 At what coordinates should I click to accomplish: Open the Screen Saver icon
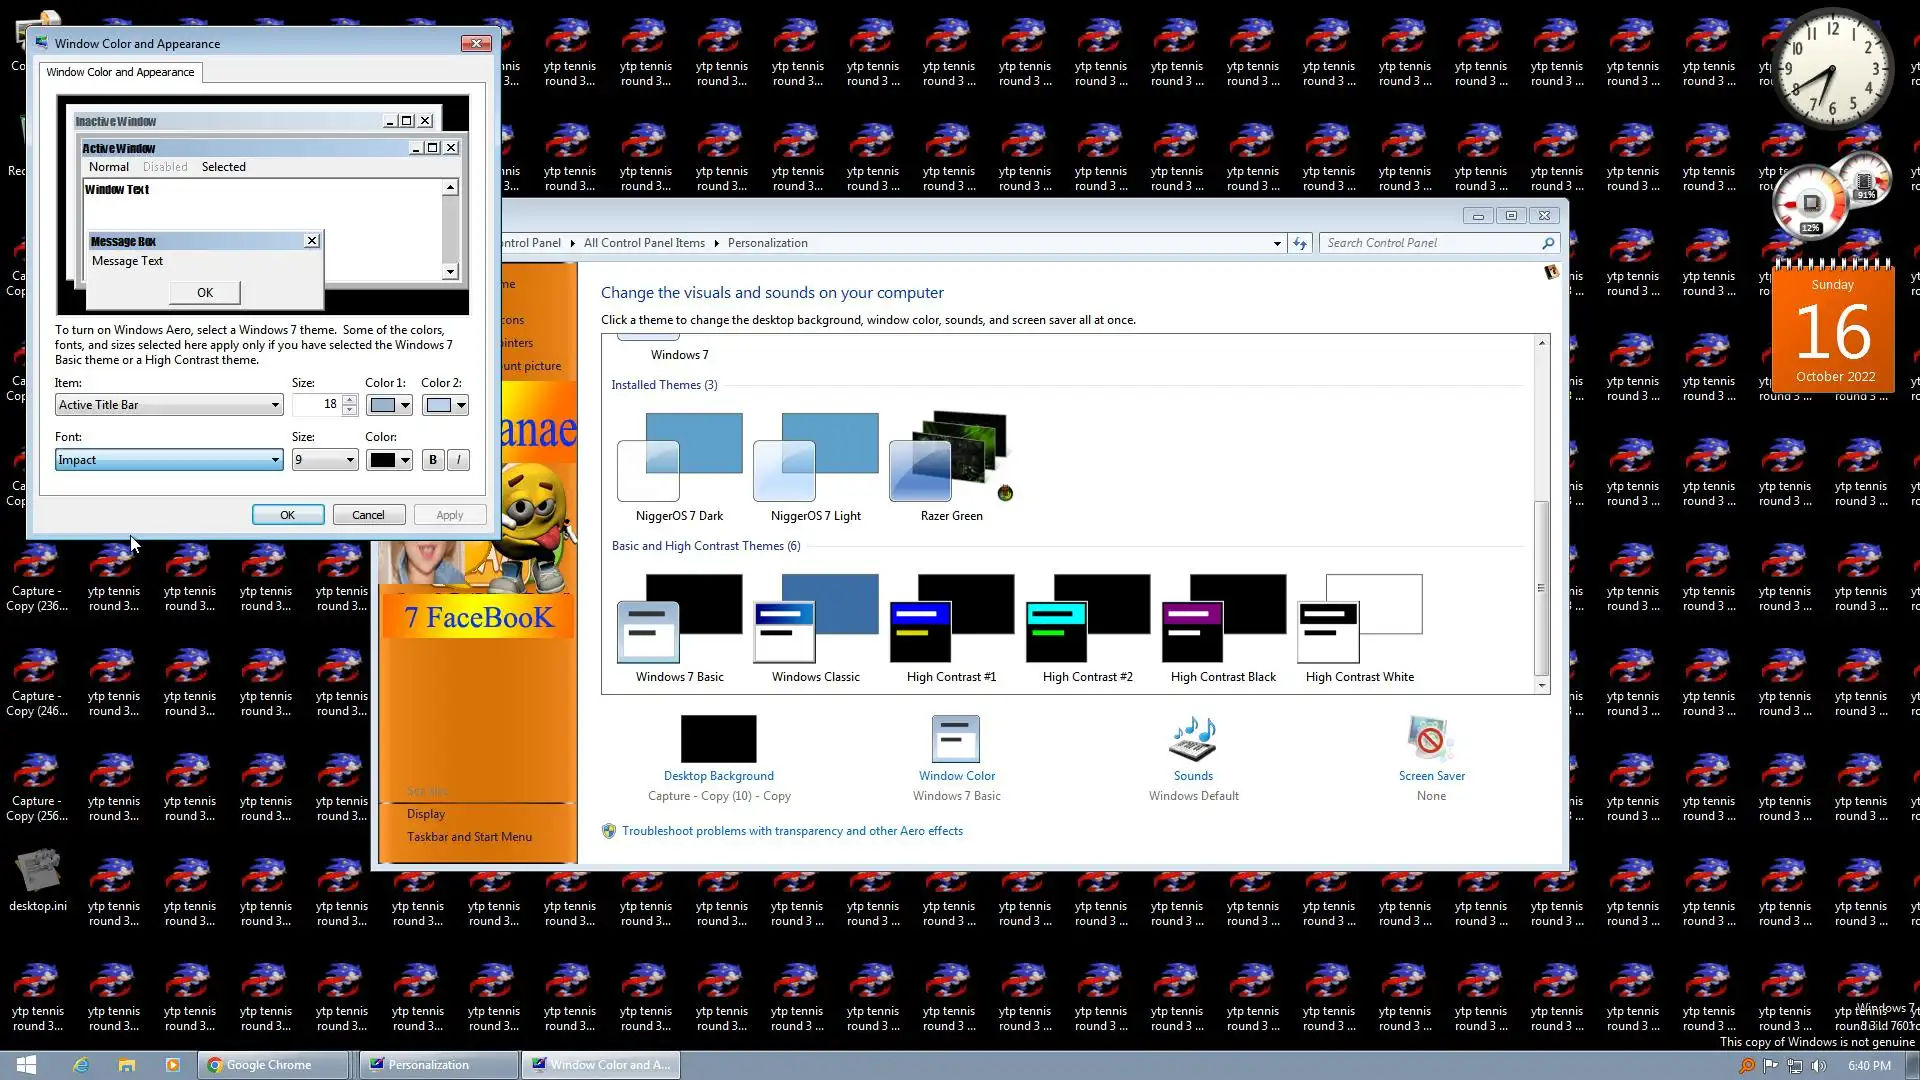(1430, 739)
